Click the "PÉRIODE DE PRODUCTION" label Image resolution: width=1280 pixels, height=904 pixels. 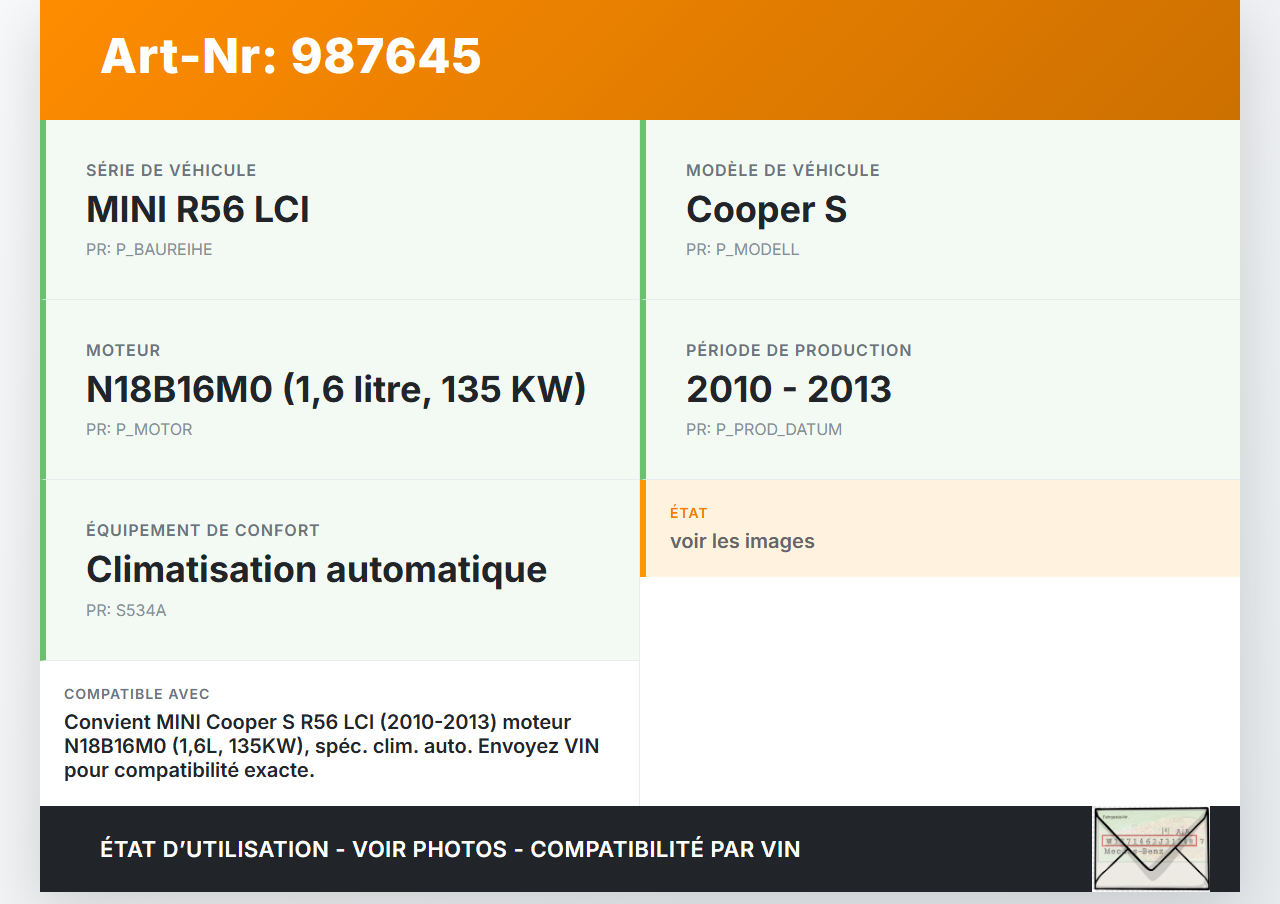coord(799,350)
